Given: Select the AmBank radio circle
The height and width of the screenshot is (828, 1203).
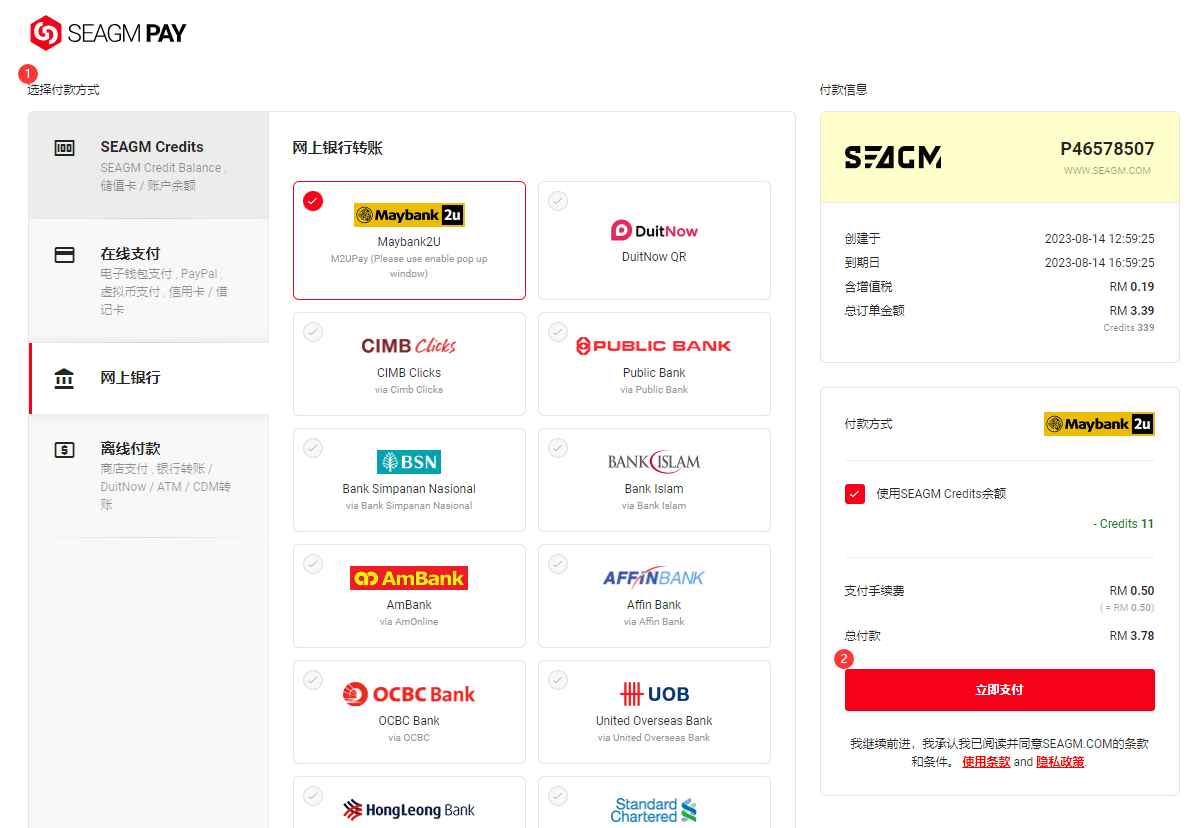Looking at the screenshot, I should [313, 564].
